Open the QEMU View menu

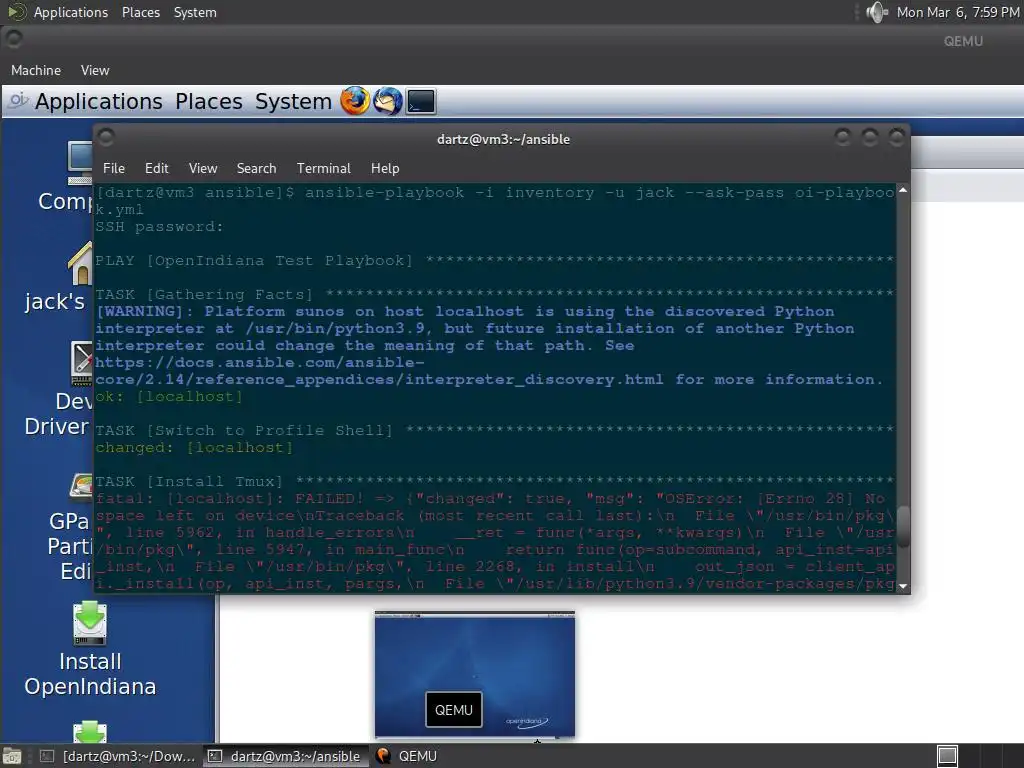[95, 70]
